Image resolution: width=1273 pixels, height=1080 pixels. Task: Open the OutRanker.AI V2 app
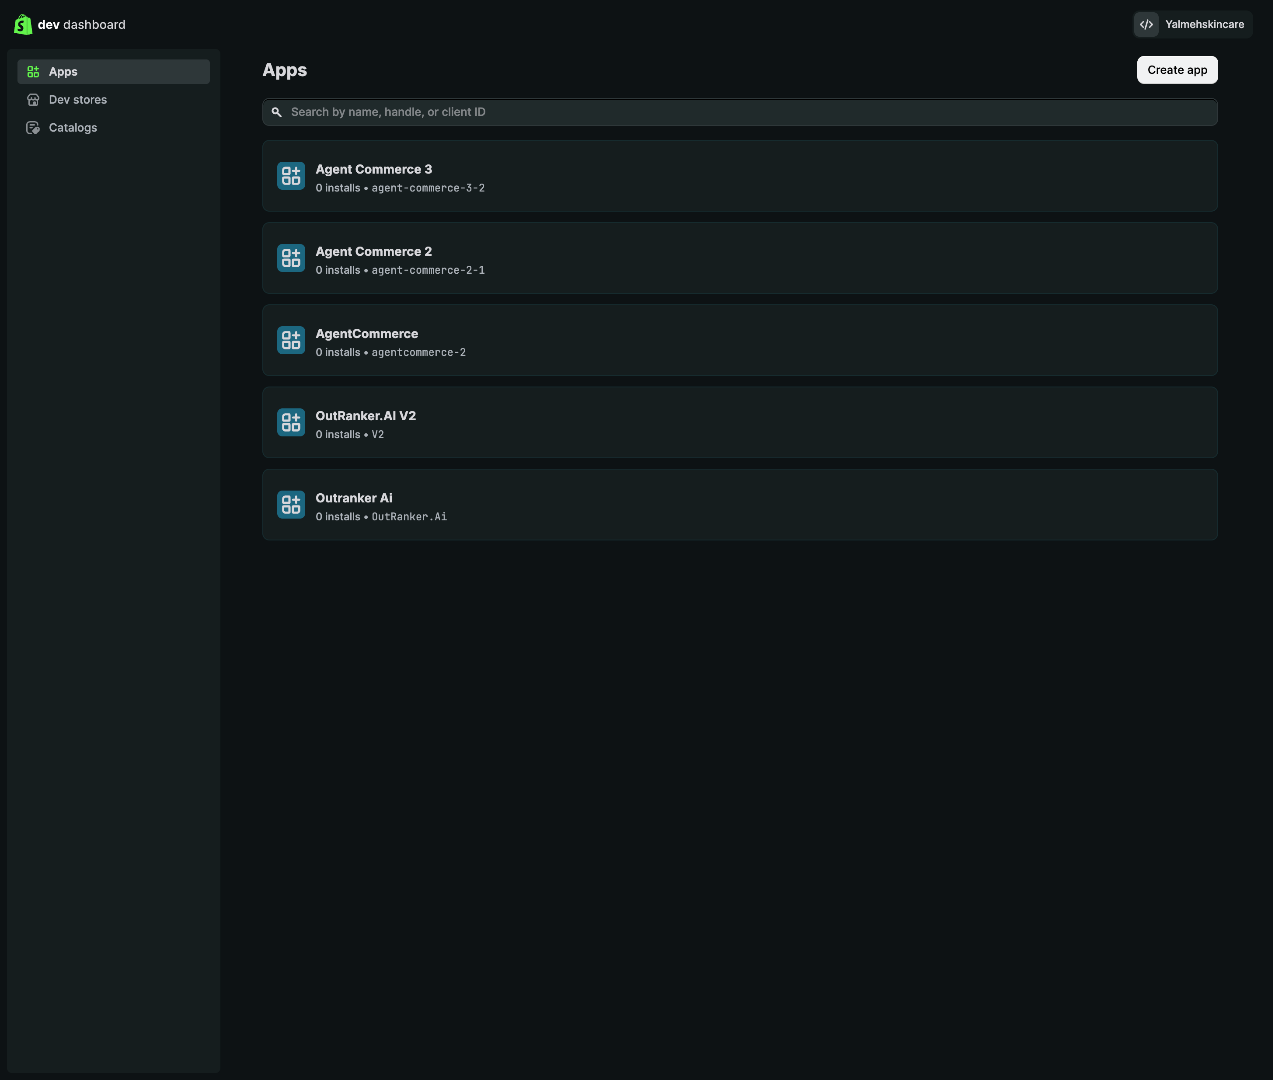click(740, 422)
